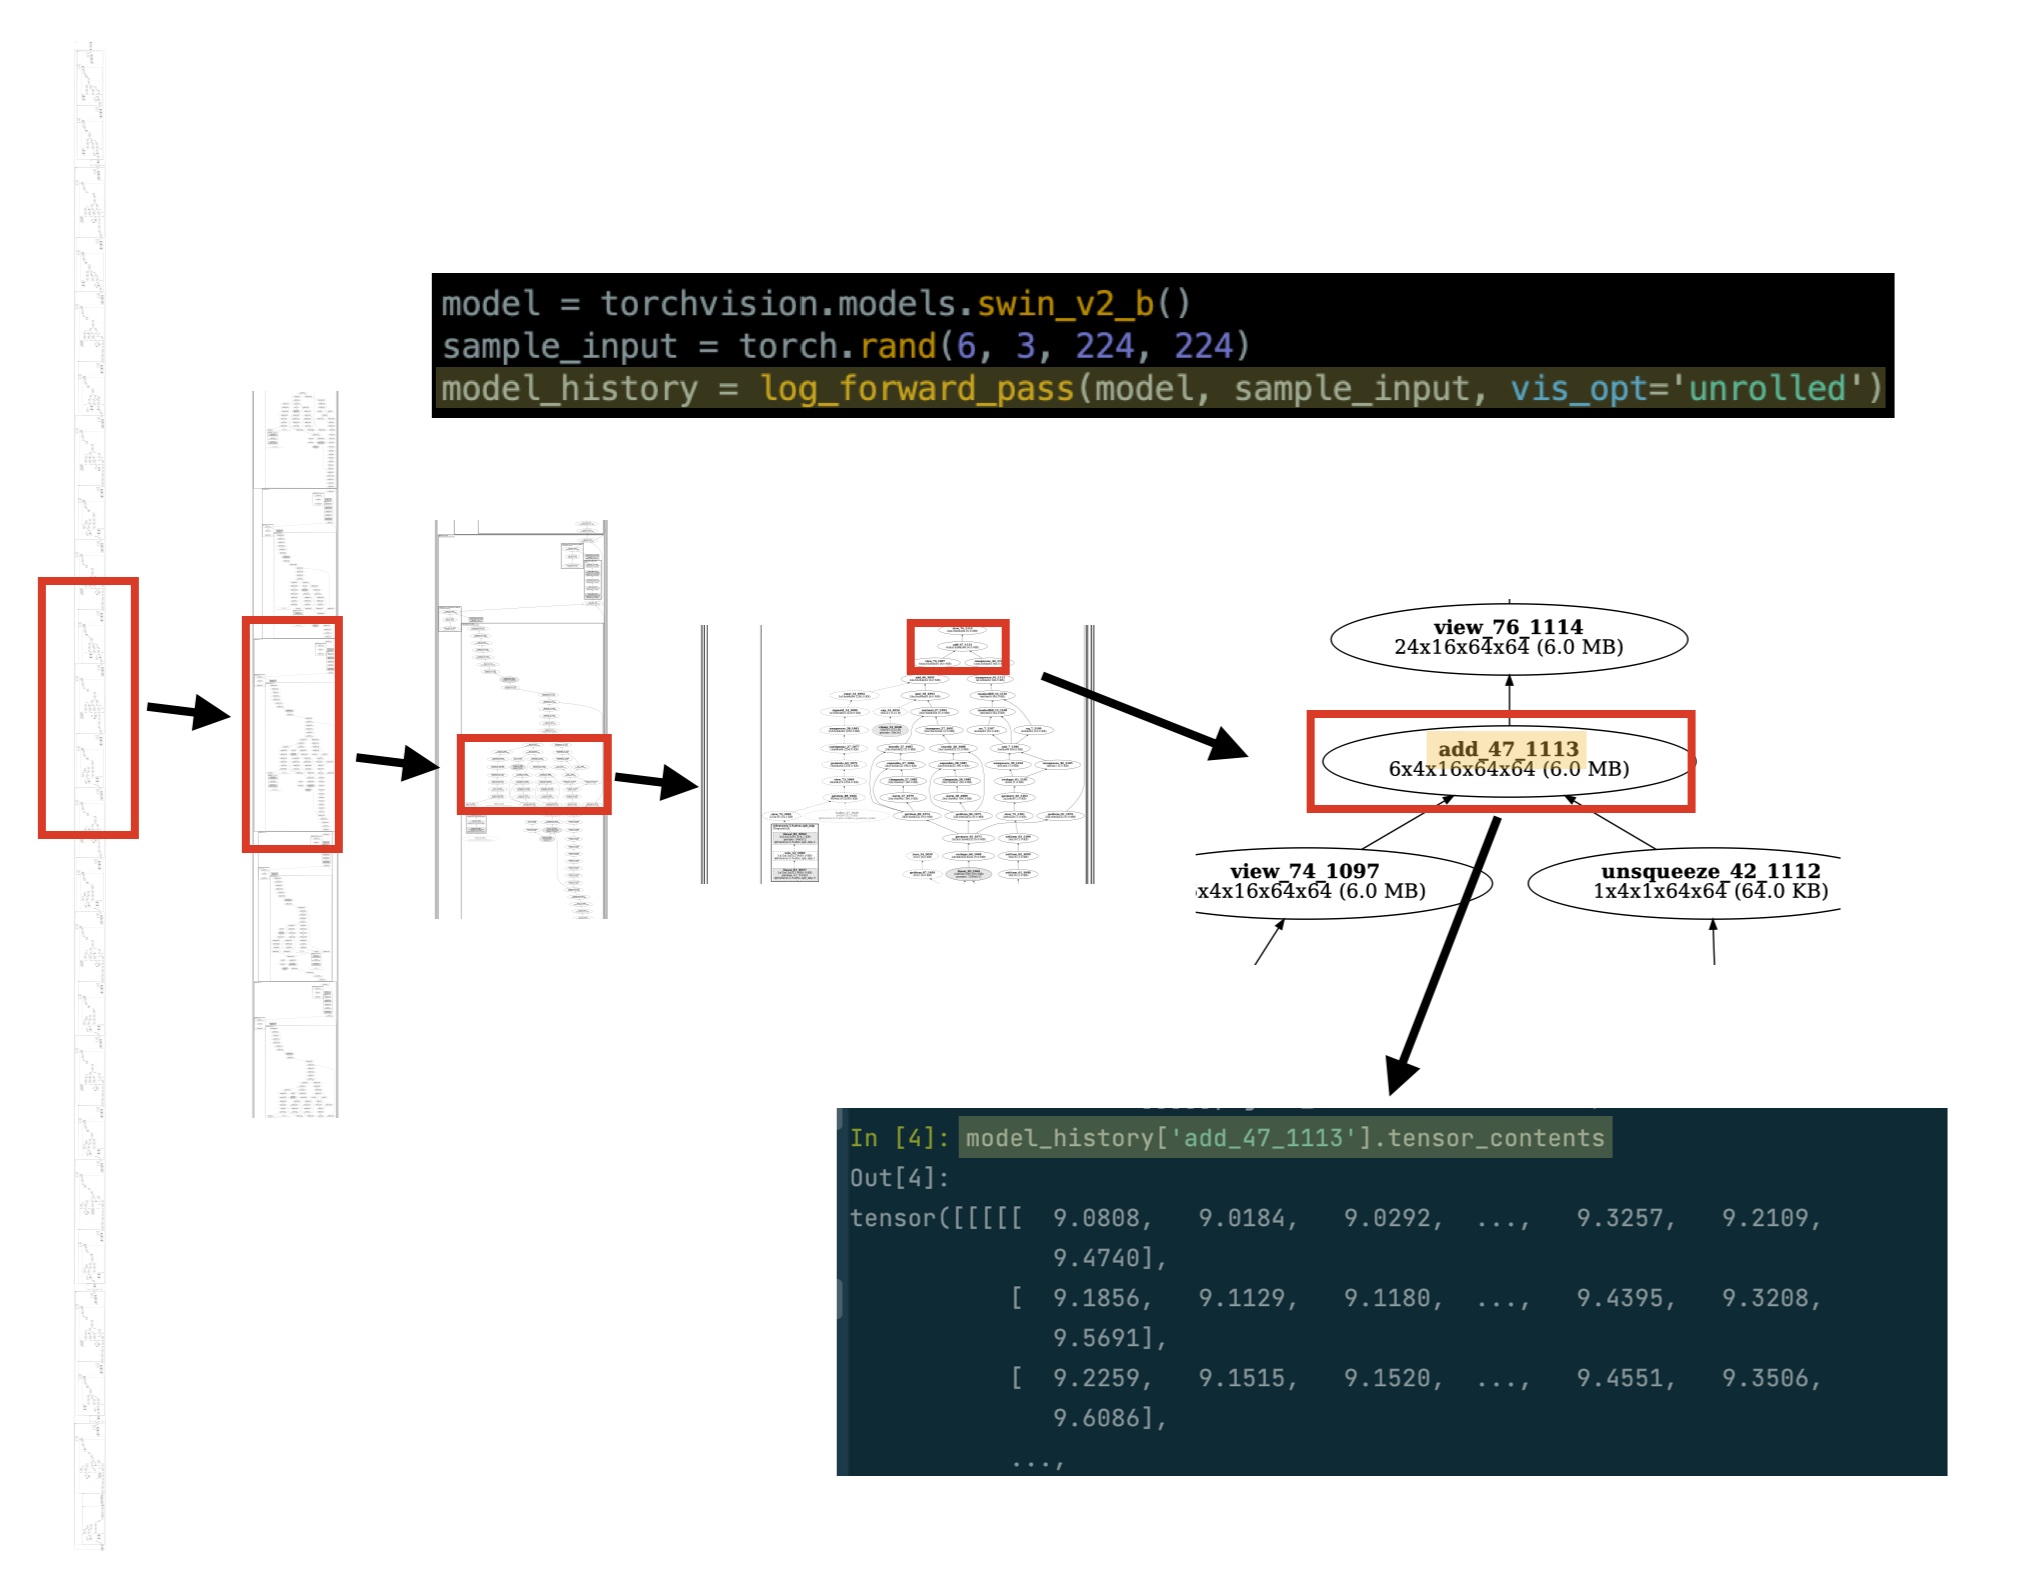Select the unsqueeze_42_1112 node
2018x1584 pixels.
tap(1708, 881)
